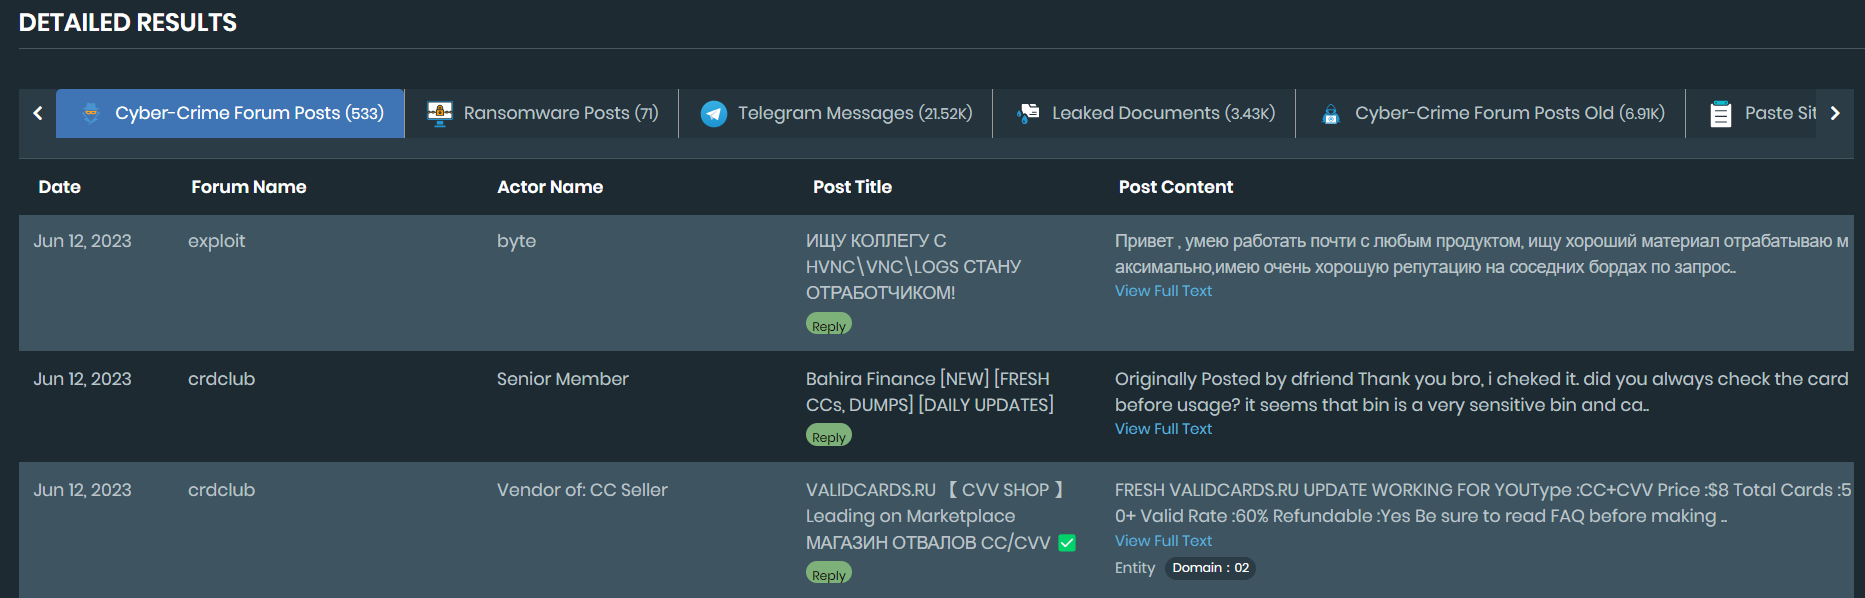Click Reply badge on VALIDCARDS.RU post

click(x=829, y=575)
